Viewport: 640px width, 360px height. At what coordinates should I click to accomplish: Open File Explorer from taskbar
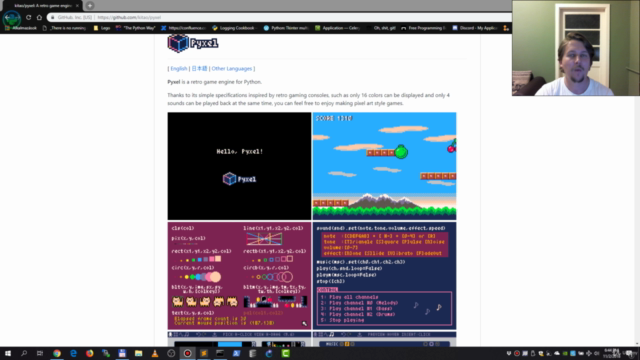(x=138, y=353)
